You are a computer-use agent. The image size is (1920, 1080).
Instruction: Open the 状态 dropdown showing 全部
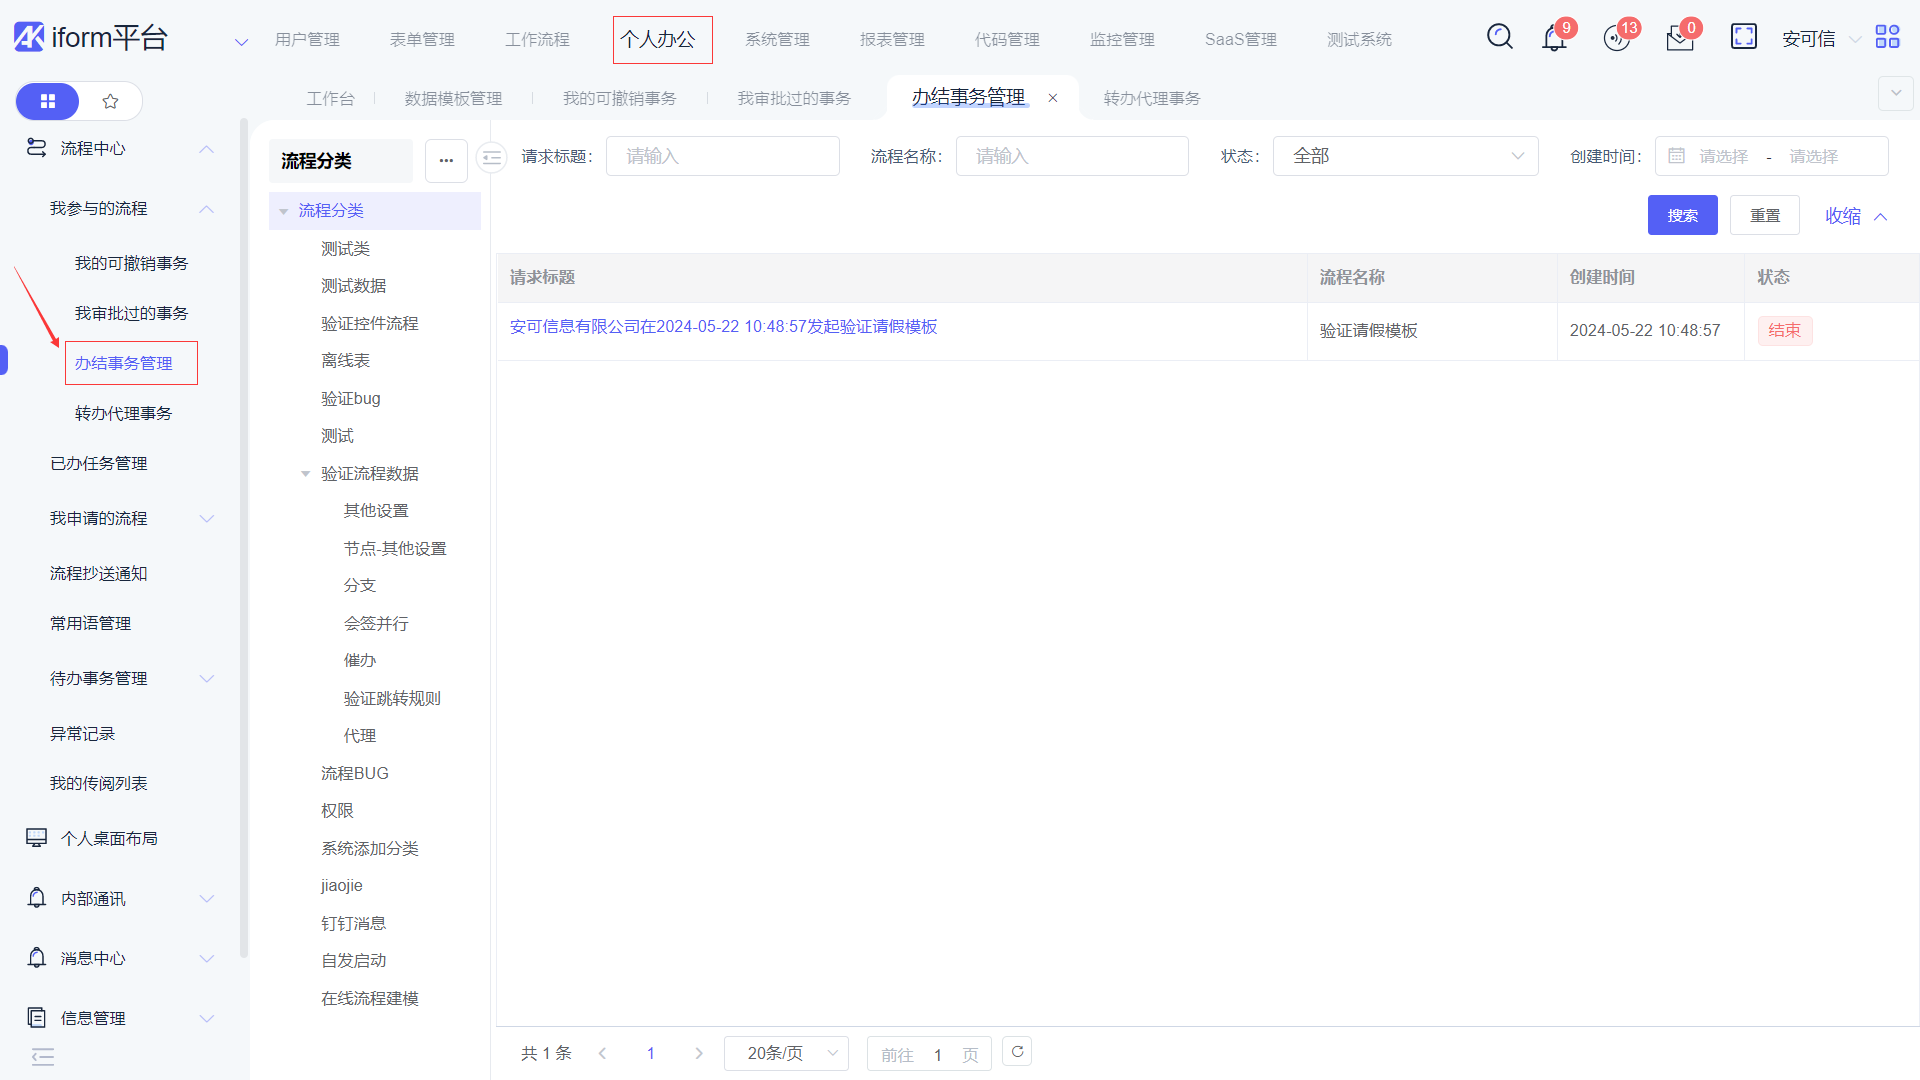pos(1405,156)
